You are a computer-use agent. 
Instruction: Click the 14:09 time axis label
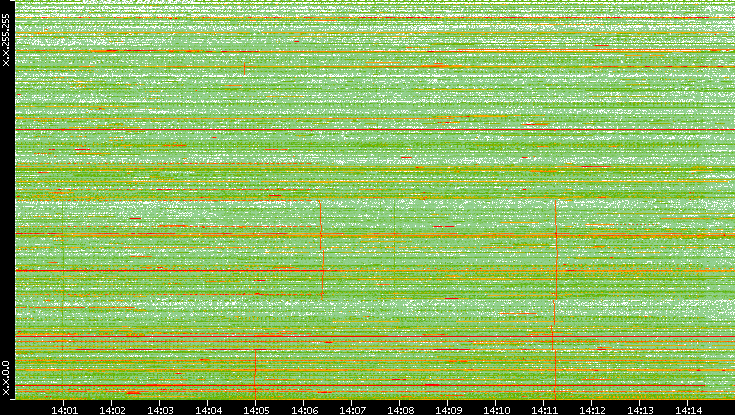[x=448, y=410]
